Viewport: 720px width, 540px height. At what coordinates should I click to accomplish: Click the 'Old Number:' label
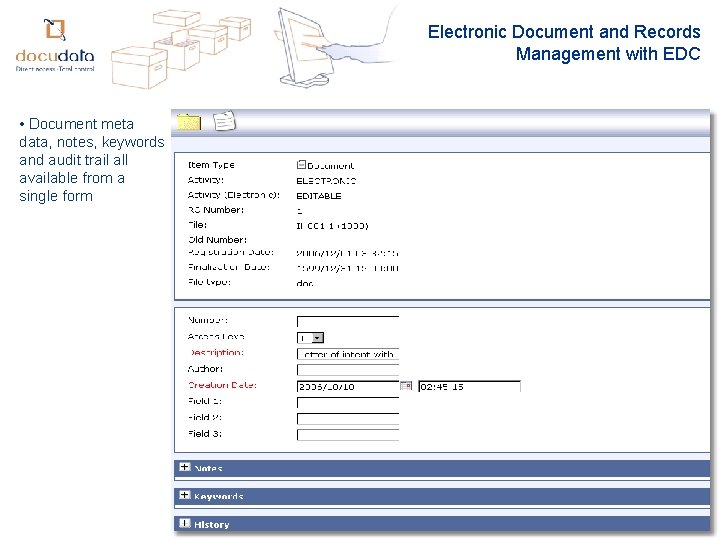click(217, 240)
